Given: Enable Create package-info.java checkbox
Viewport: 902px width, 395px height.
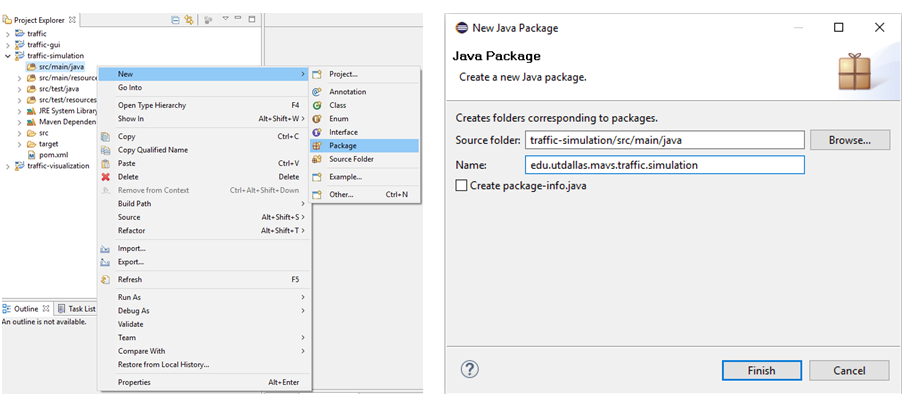Looking at the screenshot, I should coord(461,186).
